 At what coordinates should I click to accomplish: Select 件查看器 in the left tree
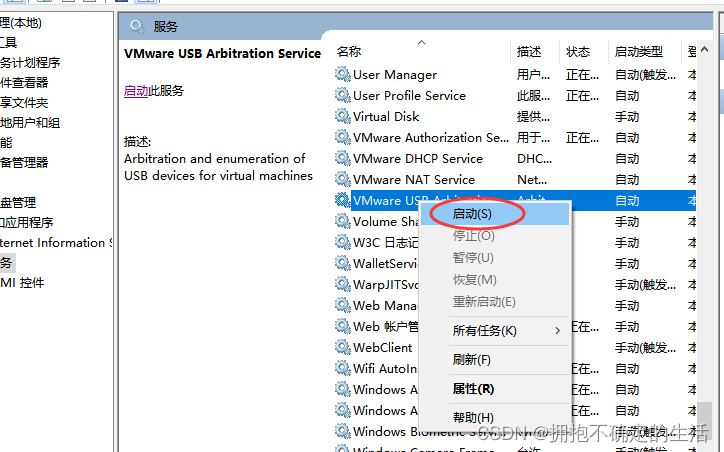click(x=24, y=83)
